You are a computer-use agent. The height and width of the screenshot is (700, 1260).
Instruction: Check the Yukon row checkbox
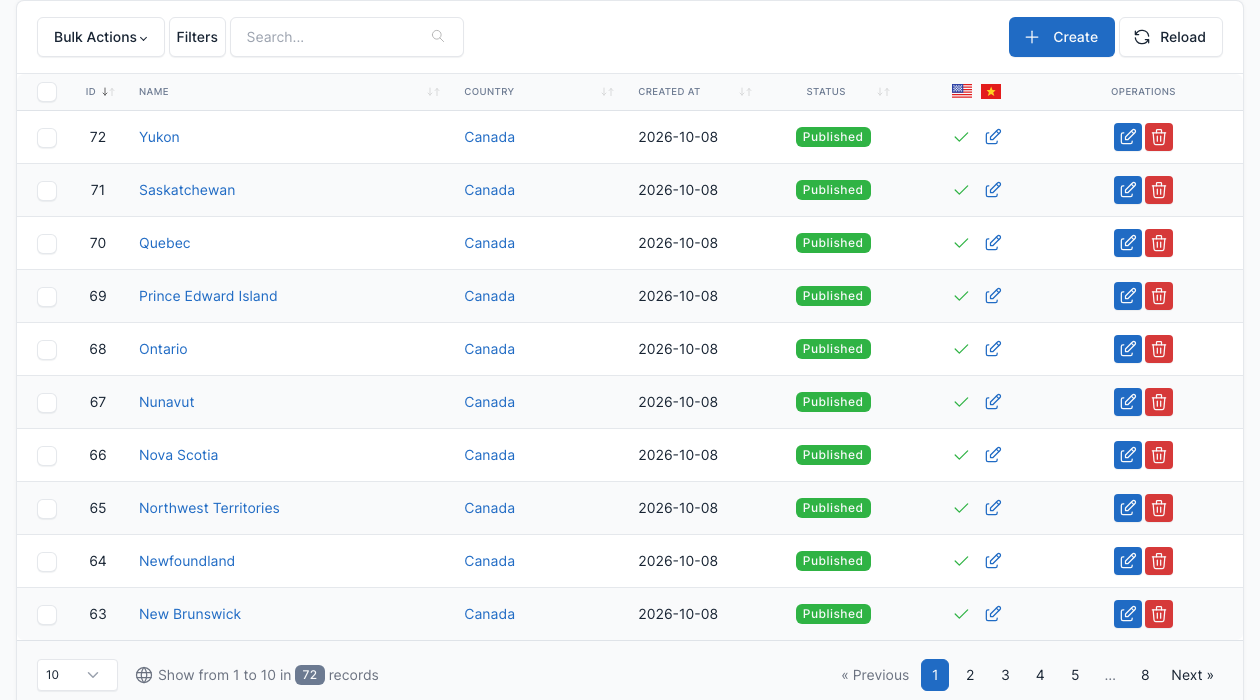point(47,138)
